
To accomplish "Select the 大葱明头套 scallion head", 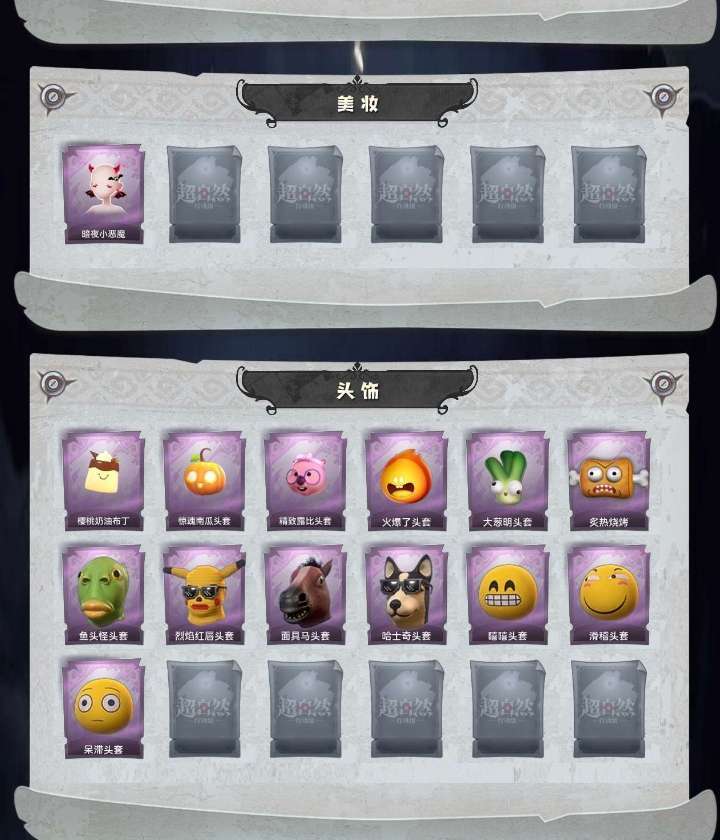I will point(507,481).
